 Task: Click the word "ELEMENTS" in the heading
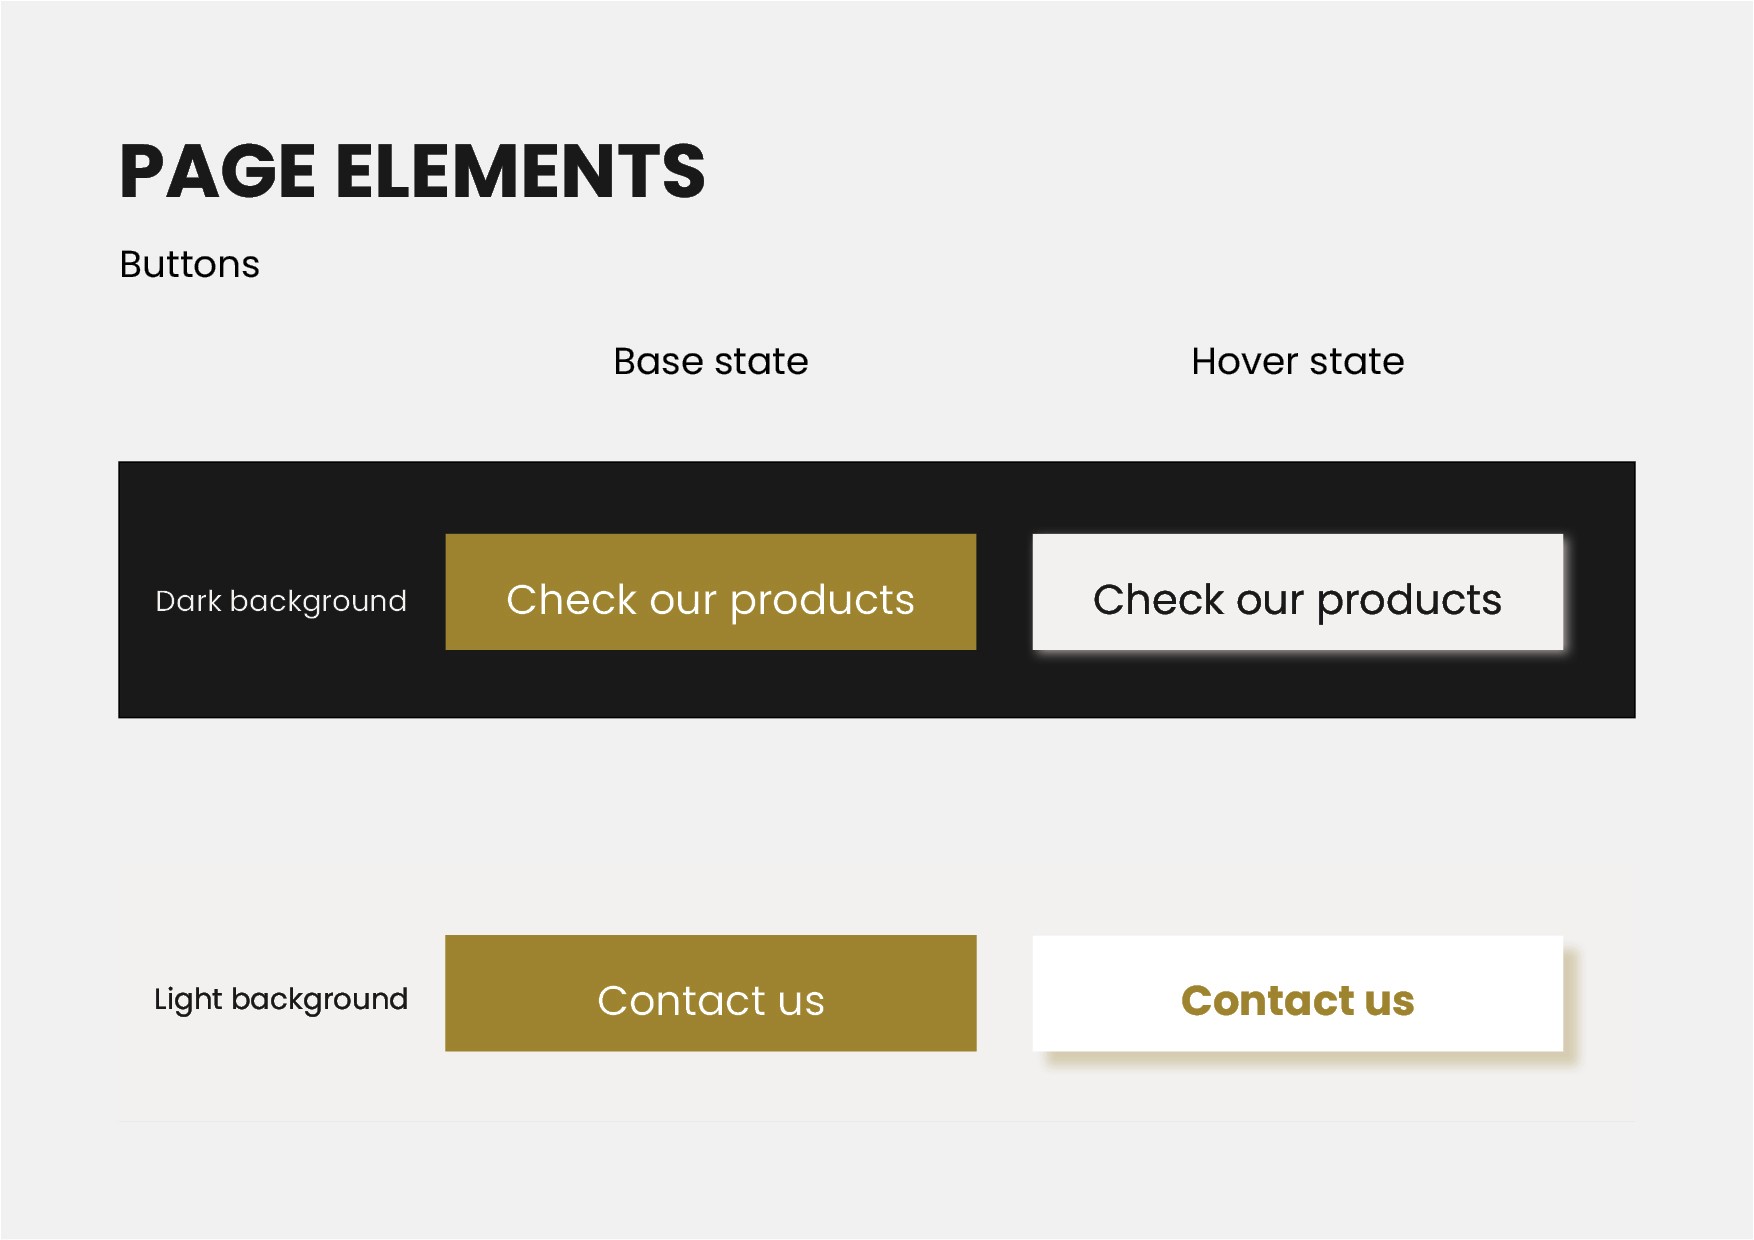[520, 171]
